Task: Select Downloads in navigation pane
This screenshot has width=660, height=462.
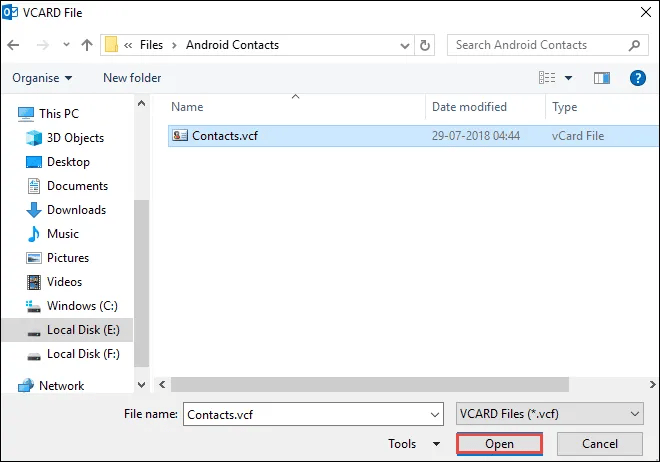Action: (x=76, y=210)
